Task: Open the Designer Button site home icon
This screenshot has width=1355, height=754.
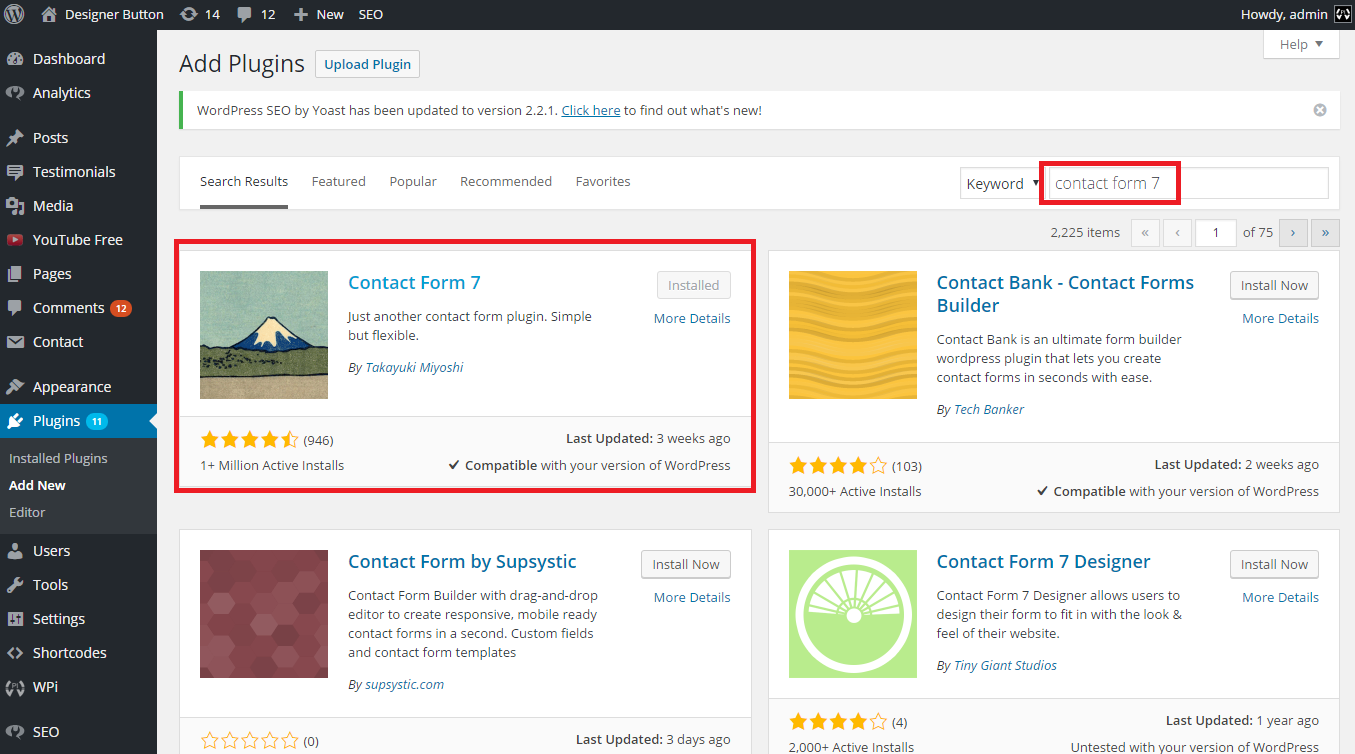Action: coord(49,14)
